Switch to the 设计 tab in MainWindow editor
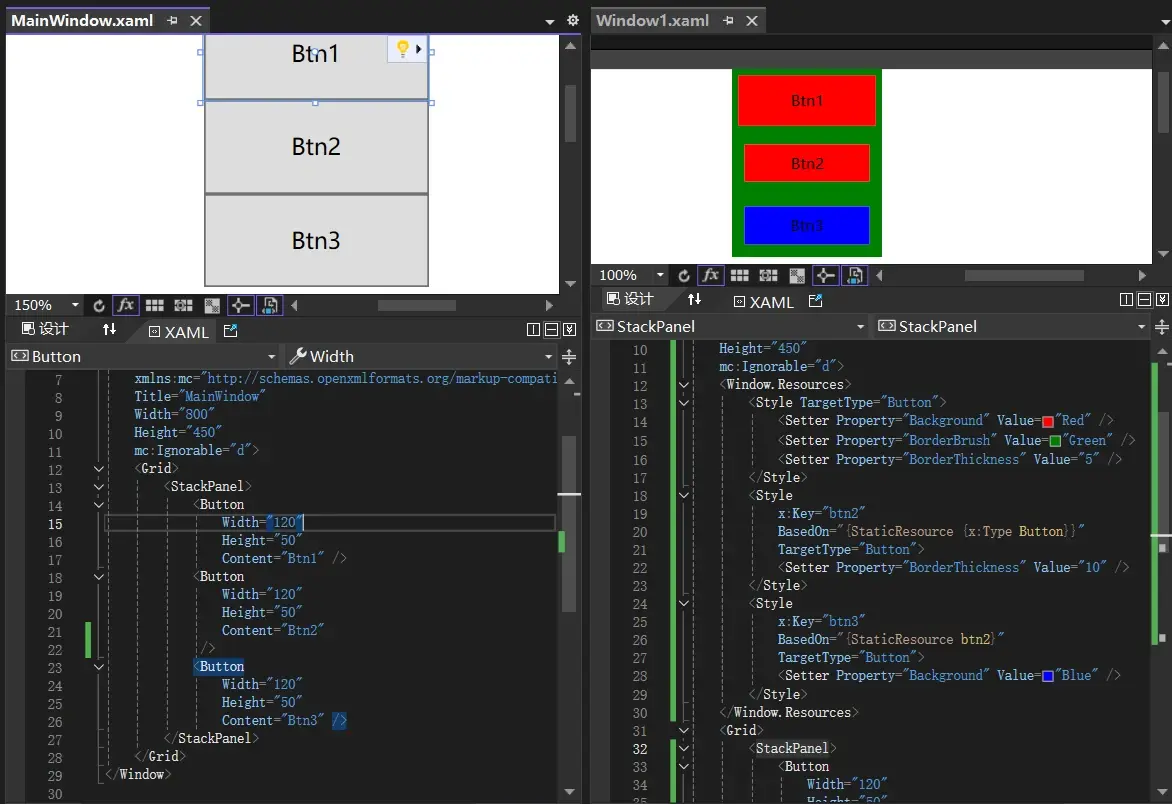The height and width of the screenshot is (804, 1172). click(x=45, y=330)
